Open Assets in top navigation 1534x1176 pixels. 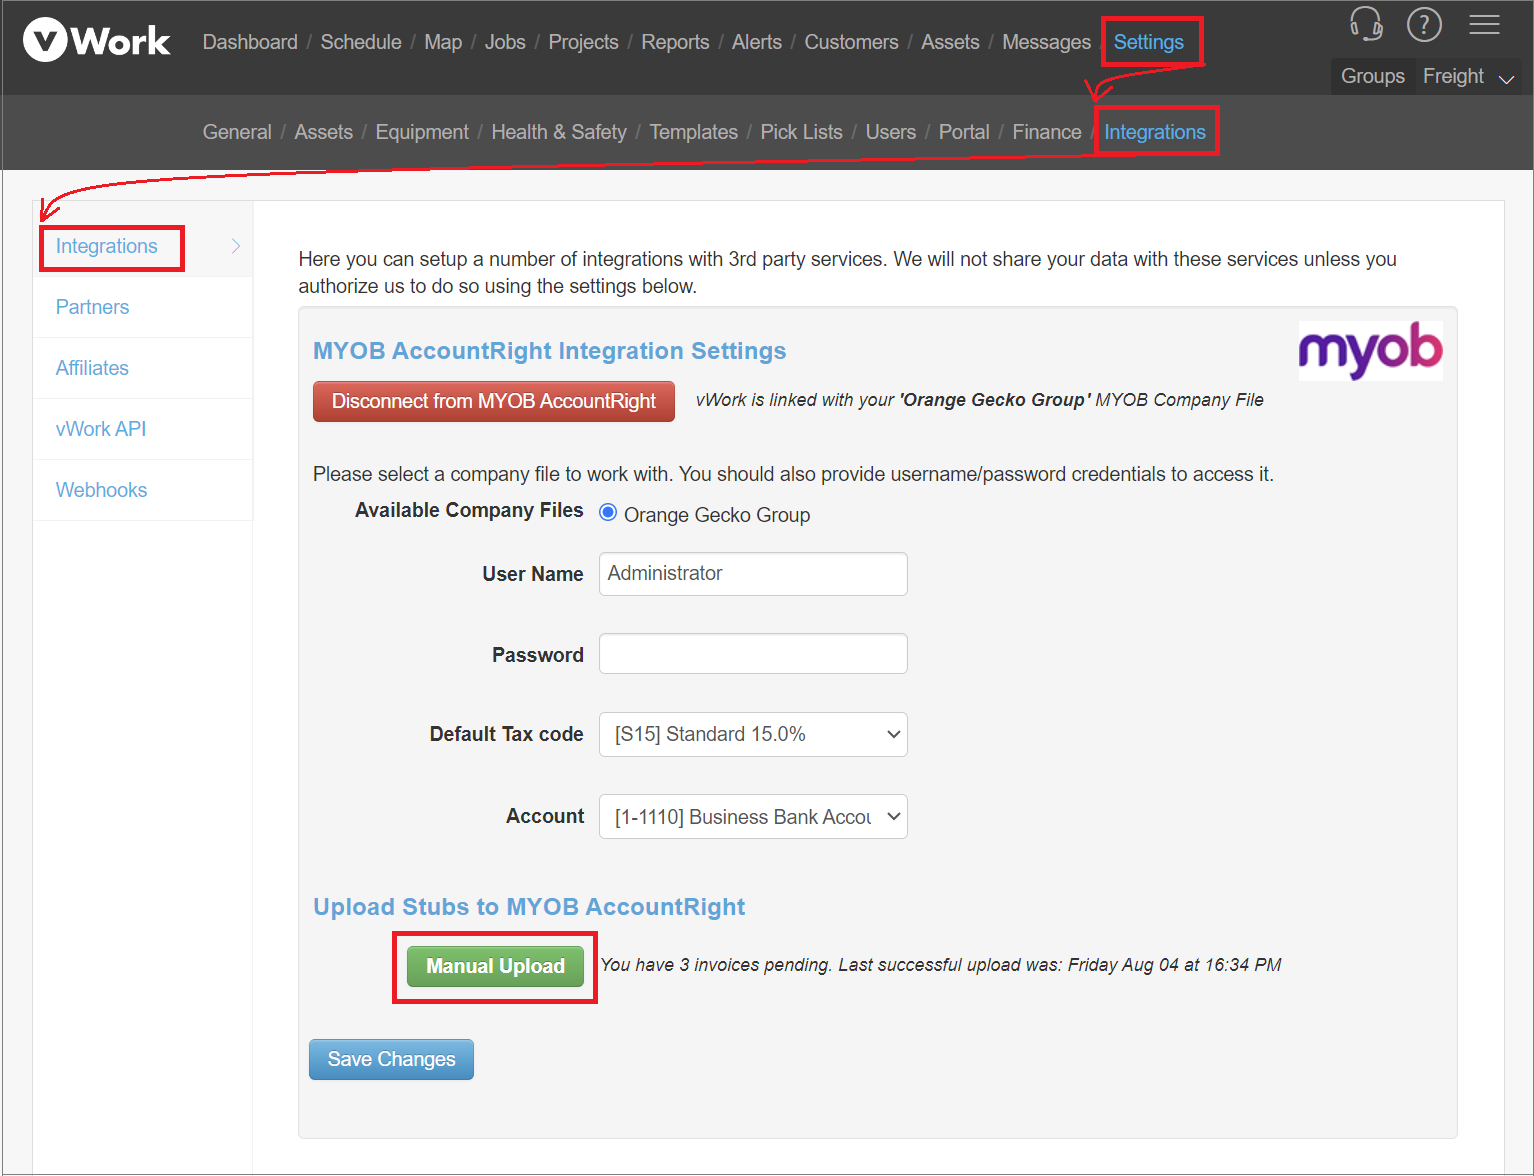coord(950,42)
